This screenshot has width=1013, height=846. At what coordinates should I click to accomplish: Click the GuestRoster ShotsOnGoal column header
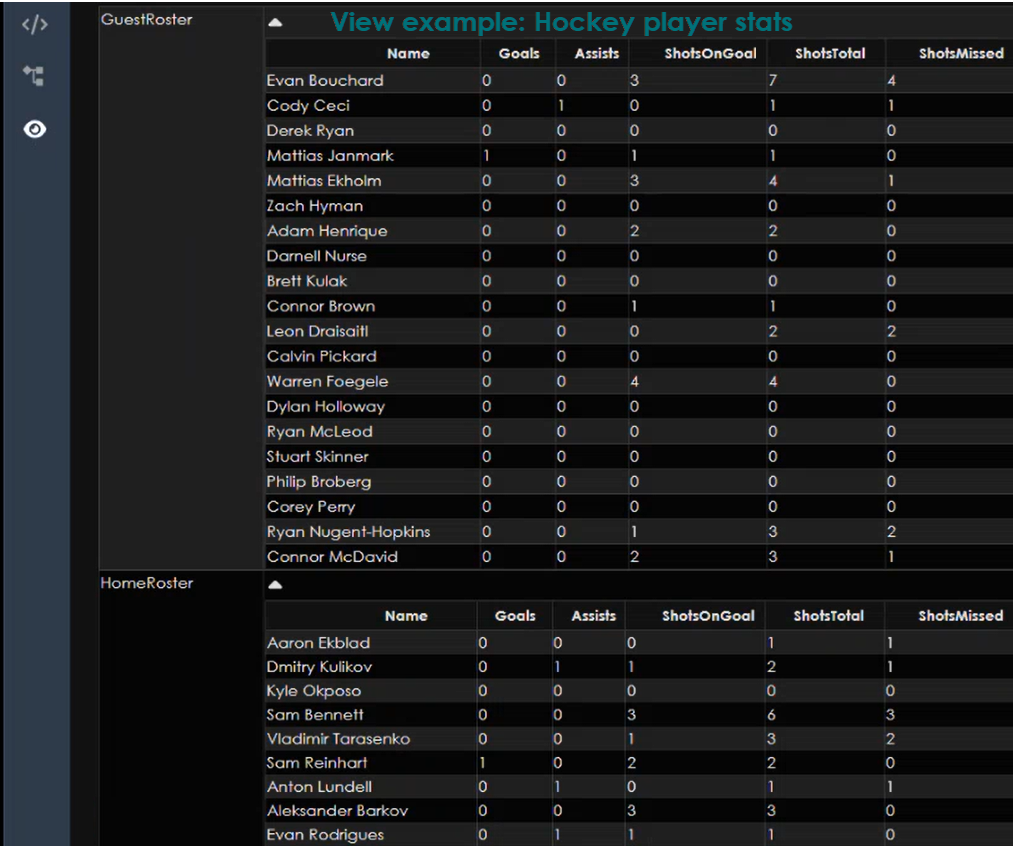(710, 54)
